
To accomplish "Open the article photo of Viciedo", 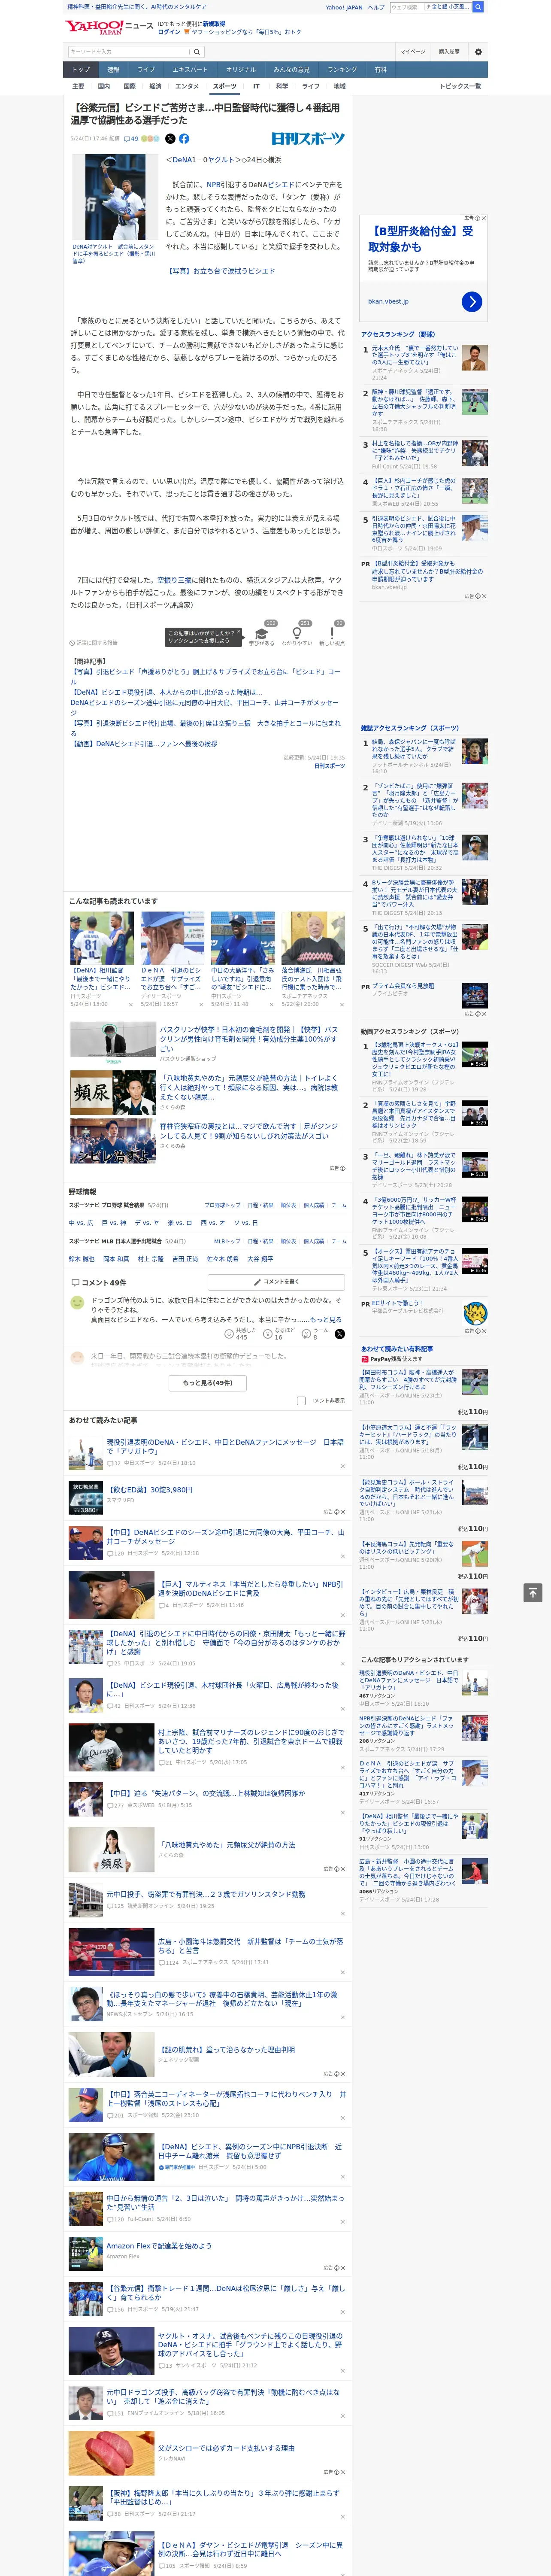I will (116, 198).
